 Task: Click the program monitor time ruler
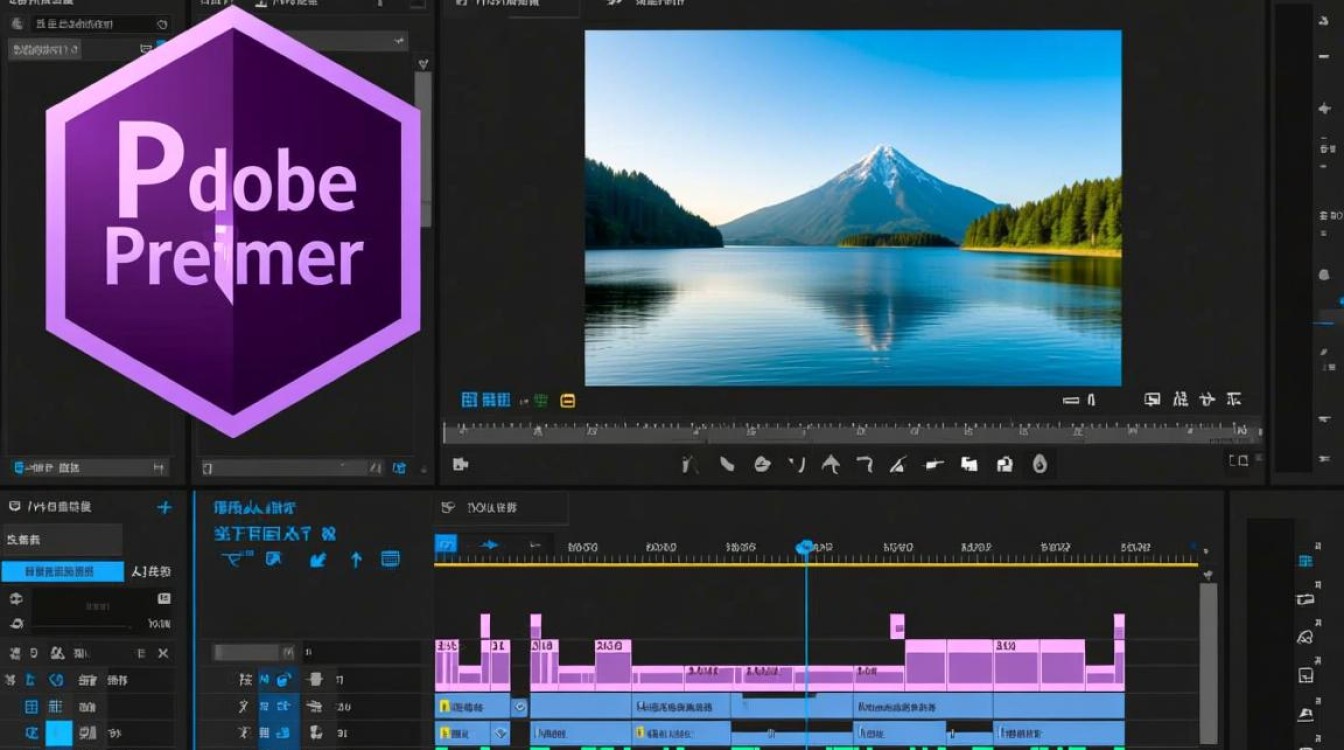[x=852, y=432]
